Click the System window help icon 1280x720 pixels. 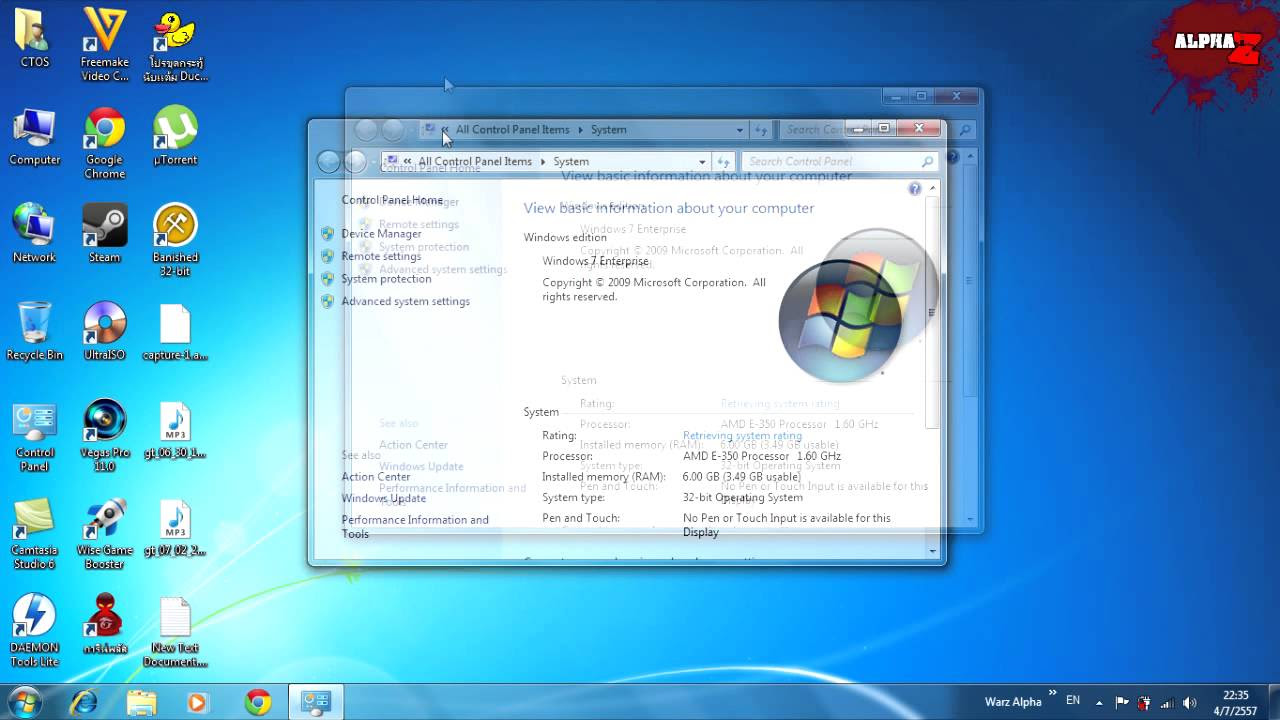[914, 188]
